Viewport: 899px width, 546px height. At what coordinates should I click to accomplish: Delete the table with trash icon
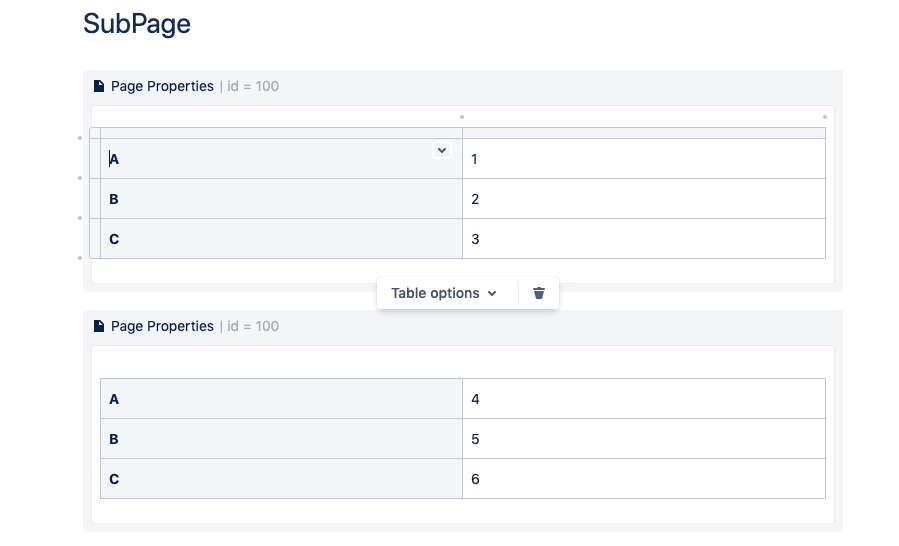[538, 293]
